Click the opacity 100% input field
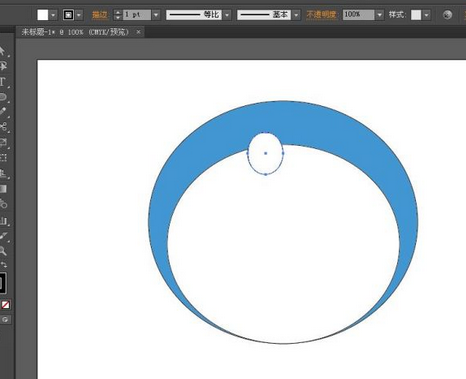 [358, 15]
